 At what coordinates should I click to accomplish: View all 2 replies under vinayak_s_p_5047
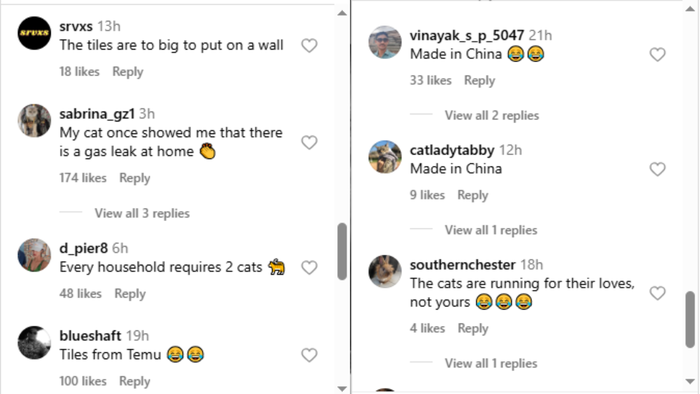coord(492,116)
